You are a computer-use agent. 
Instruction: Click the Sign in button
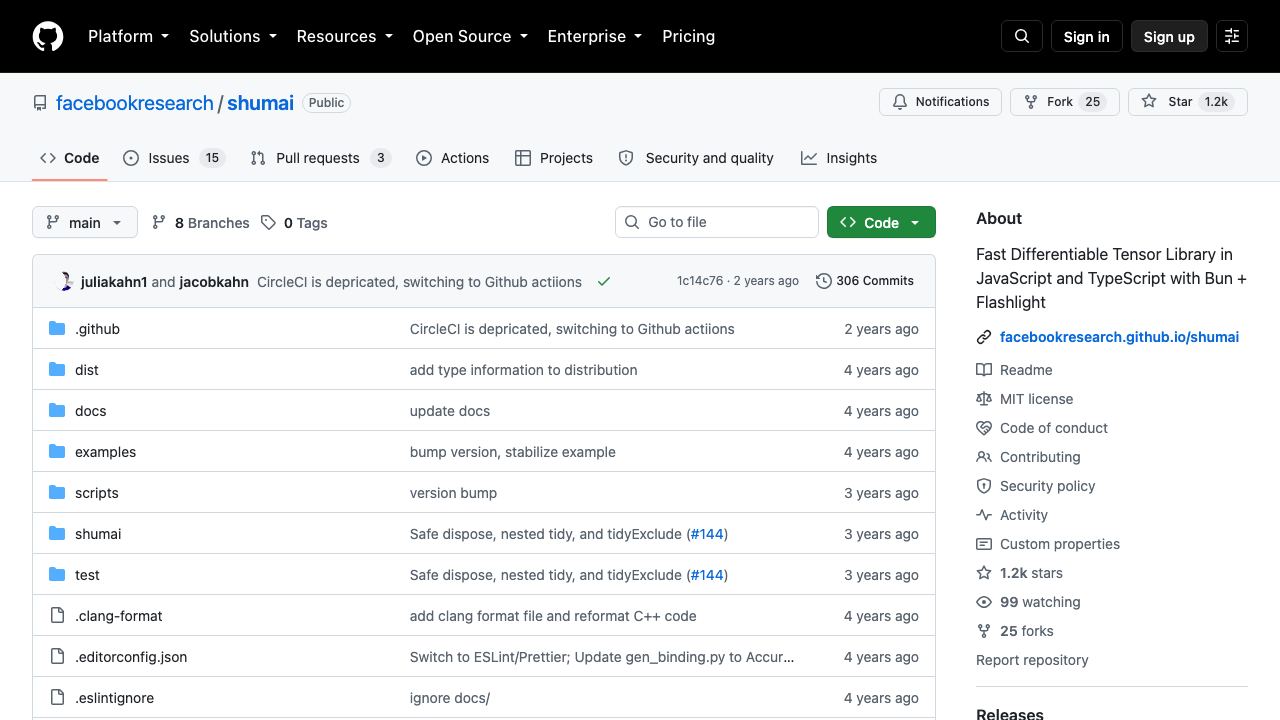click(1086, 36)
